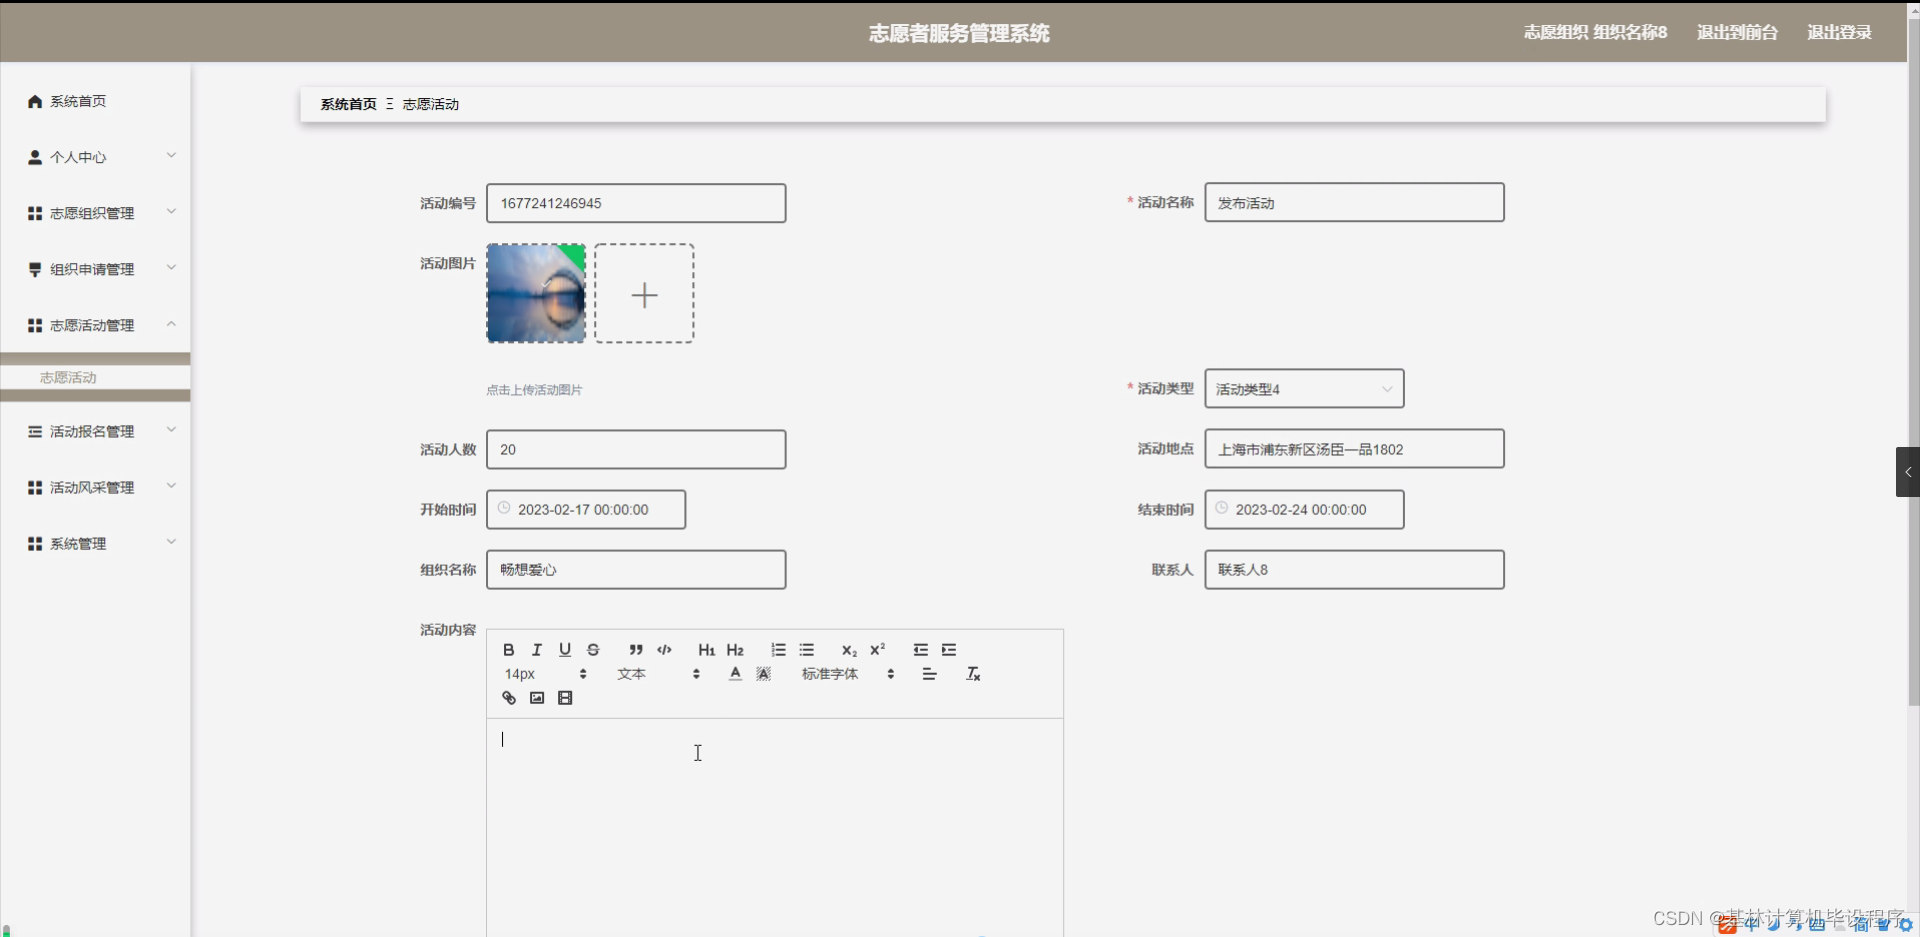Toggle bold formatting in the editor
This screenshot has height=937, width=1920.
point(508,650)
